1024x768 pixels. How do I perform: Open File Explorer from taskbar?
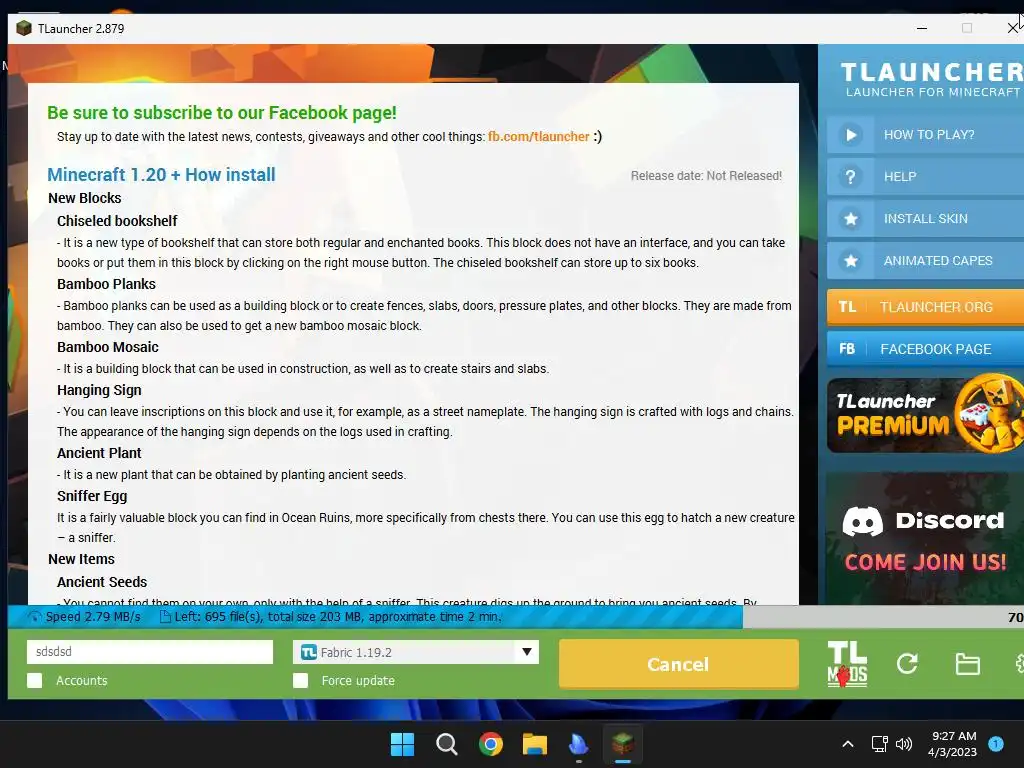point(534,744)
